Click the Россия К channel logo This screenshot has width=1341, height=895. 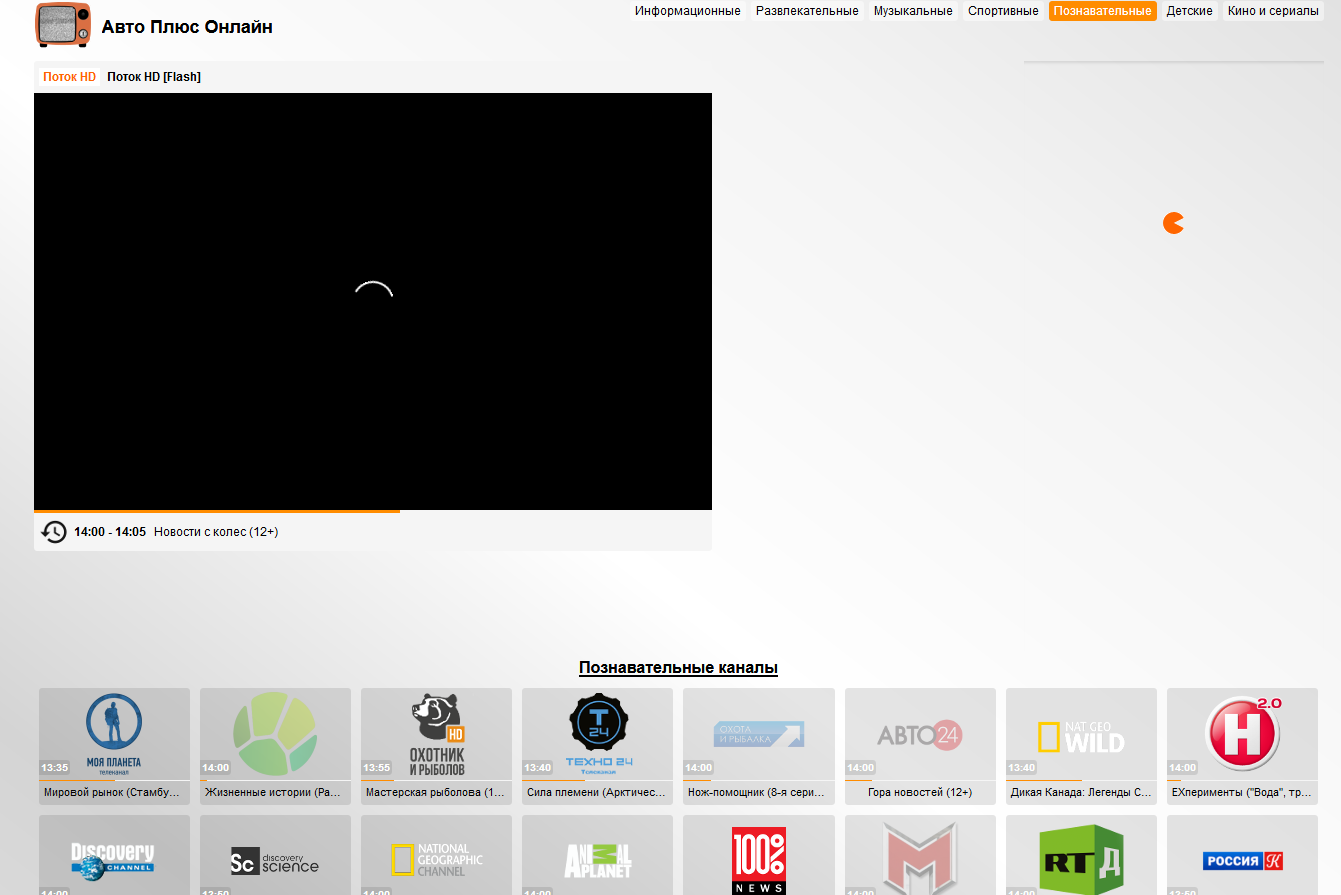point(1241,860)
